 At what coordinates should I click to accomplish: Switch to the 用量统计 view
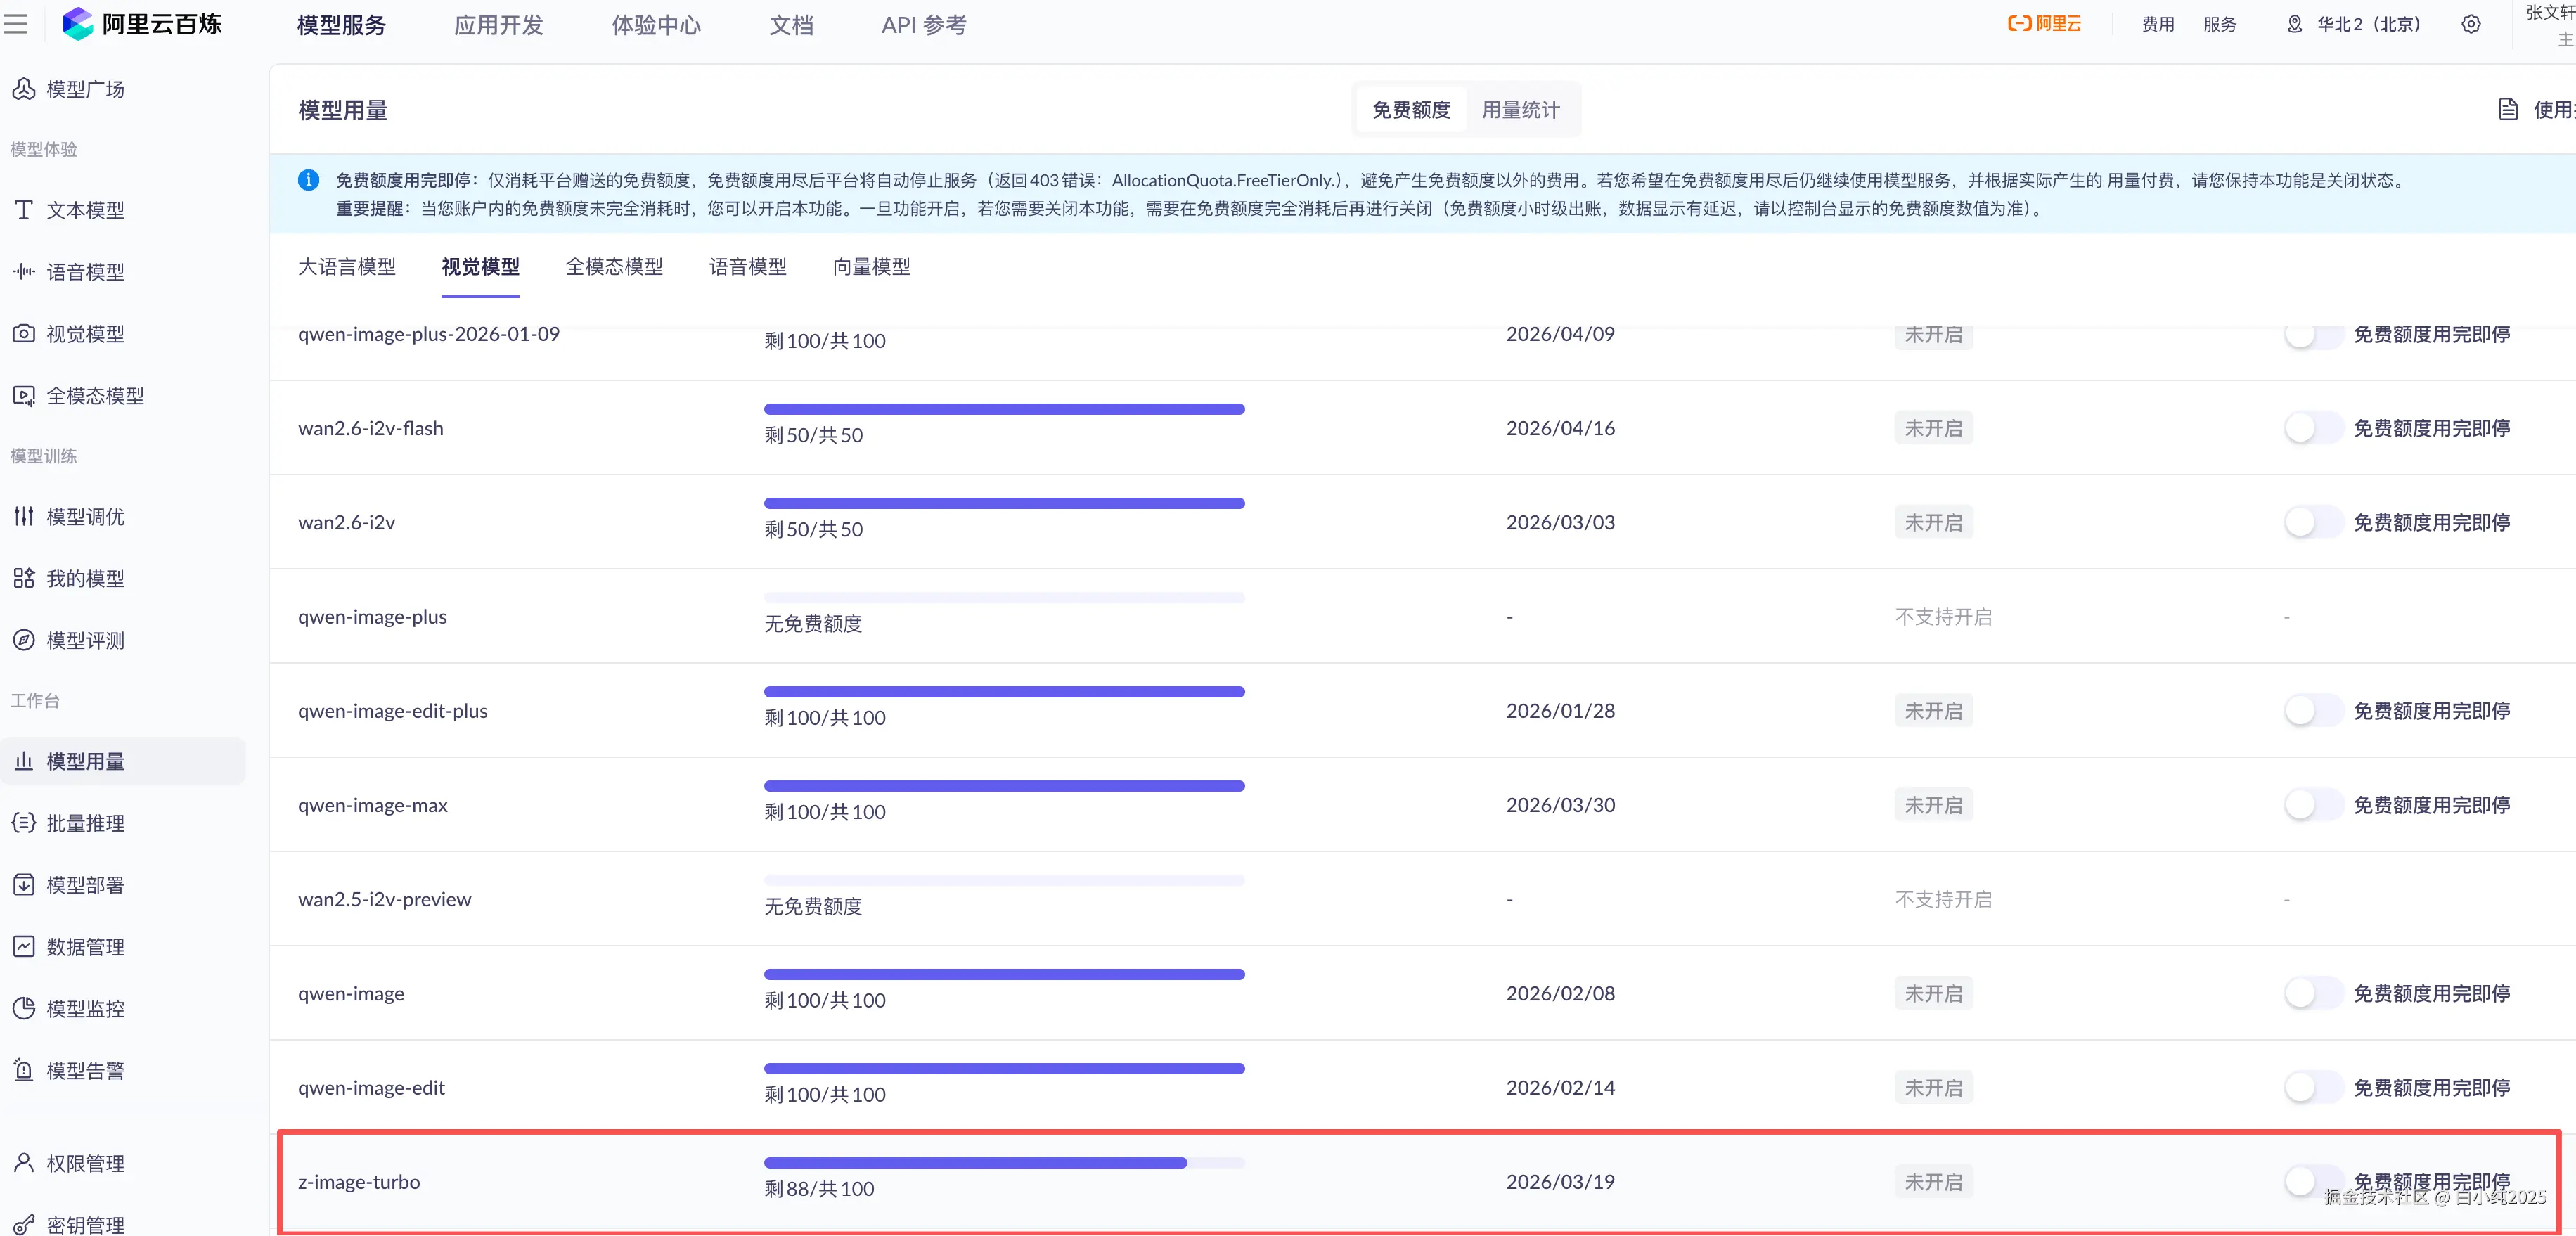click(x=1520, y=110)
